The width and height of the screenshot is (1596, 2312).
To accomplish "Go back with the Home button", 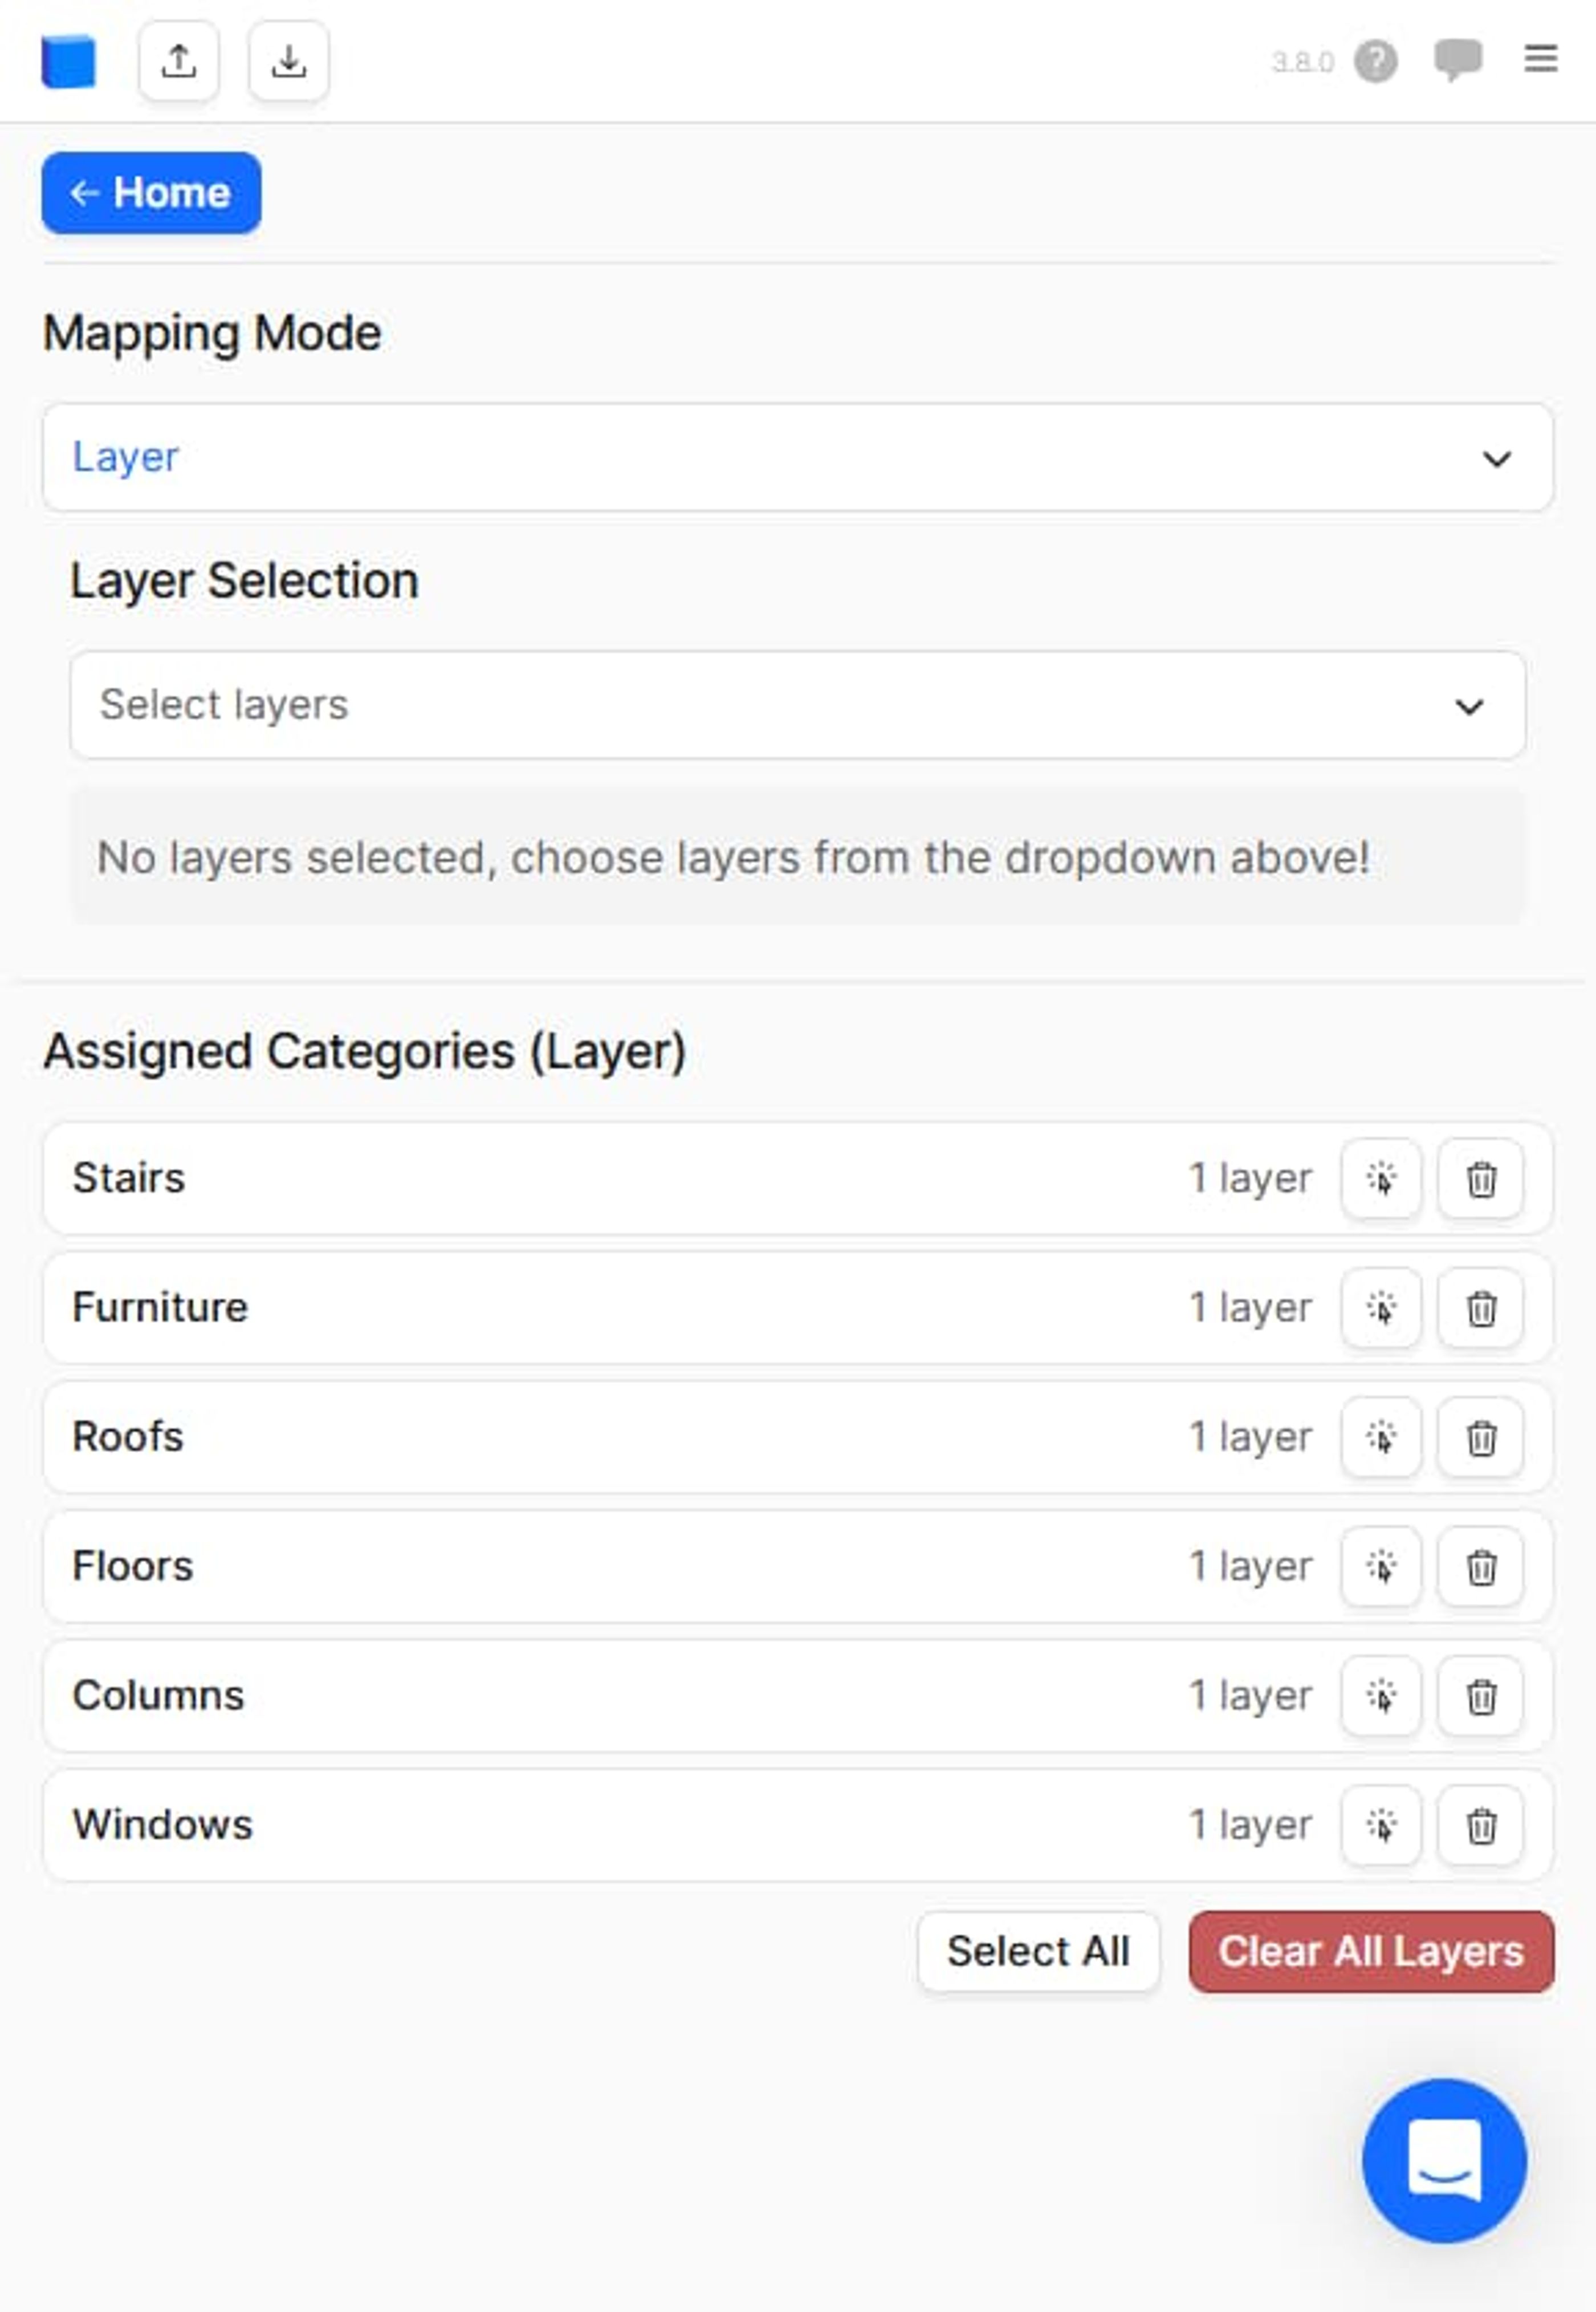I will [151, 193].
